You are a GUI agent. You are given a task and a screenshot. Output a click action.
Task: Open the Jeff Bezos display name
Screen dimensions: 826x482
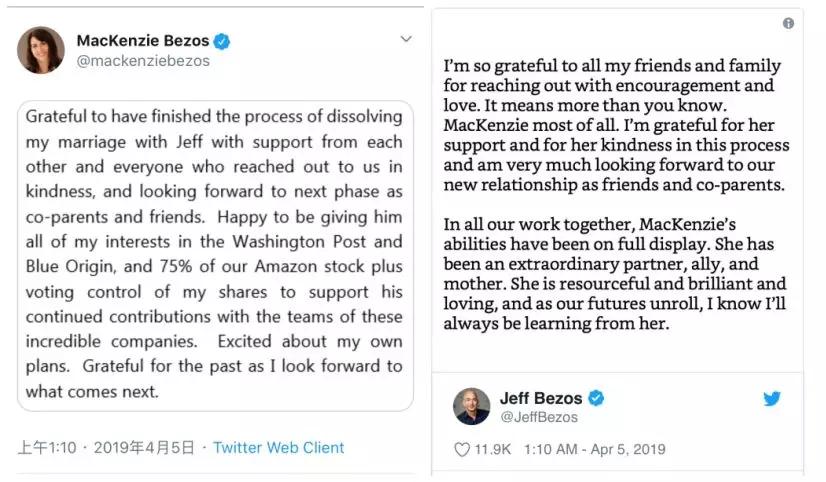coord(541,398)
